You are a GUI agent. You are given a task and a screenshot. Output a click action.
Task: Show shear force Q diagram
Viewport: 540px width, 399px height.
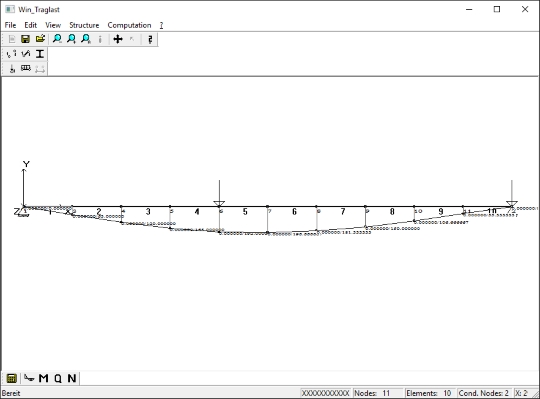(58, 378)
